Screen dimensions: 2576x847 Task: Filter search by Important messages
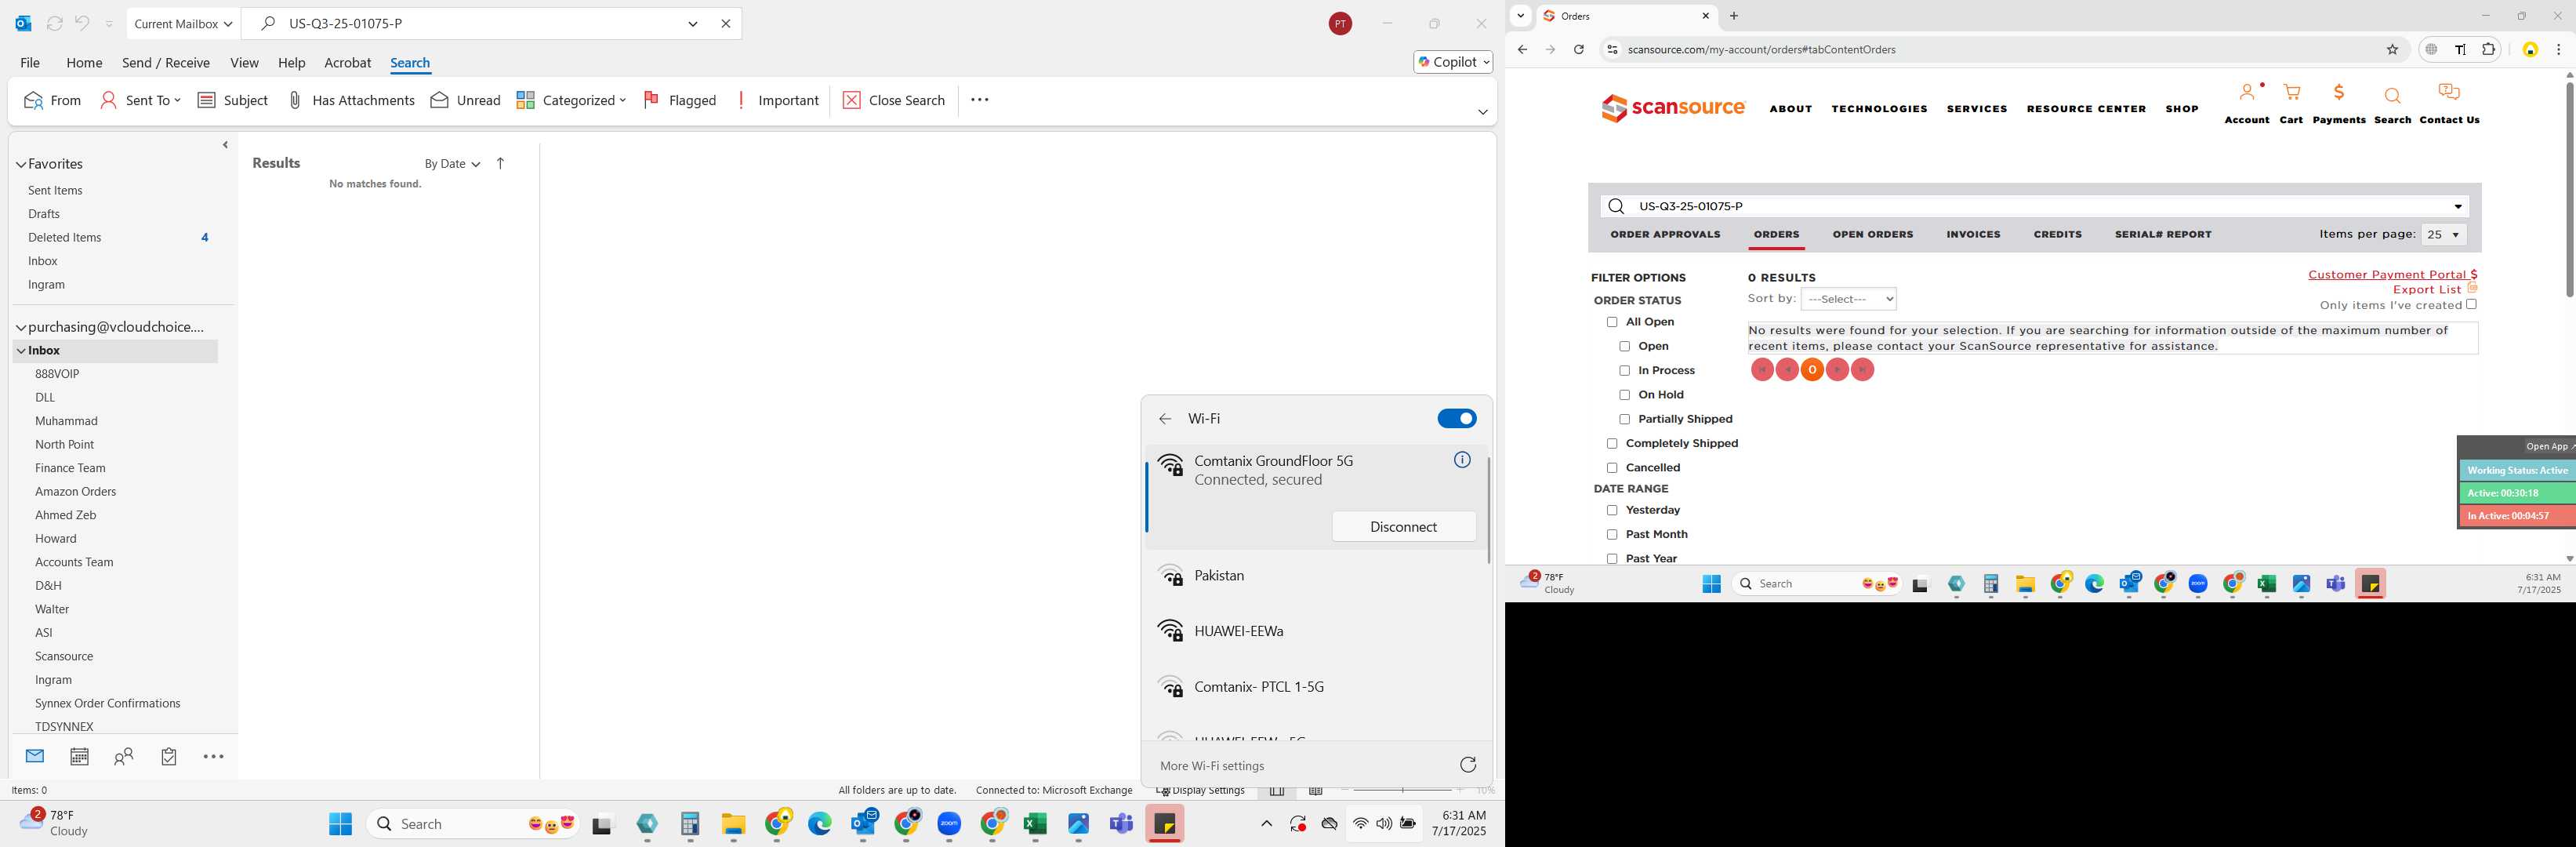click(777, 100)
